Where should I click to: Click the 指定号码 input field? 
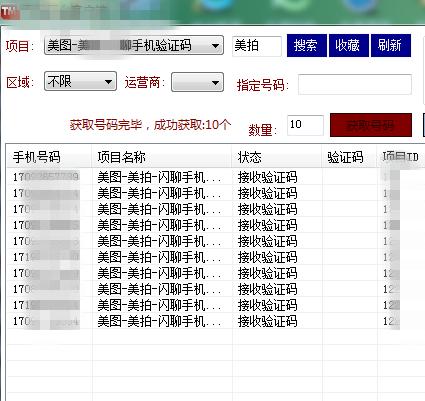[355, 85]
